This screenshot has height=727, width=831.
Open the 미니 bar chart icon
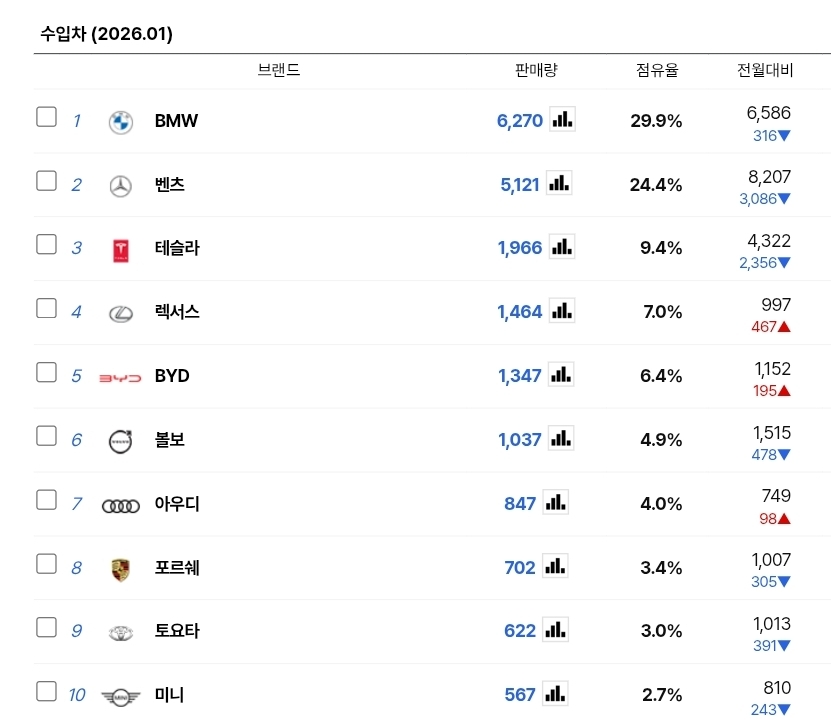point(556,693)
